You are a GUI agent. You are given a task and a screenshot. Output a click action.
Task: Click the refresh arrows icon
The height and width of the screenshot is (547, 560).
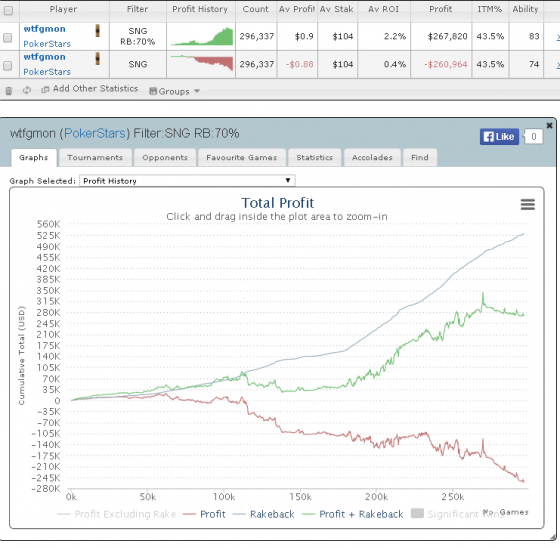pyautogui.click(x=27, y=90)
